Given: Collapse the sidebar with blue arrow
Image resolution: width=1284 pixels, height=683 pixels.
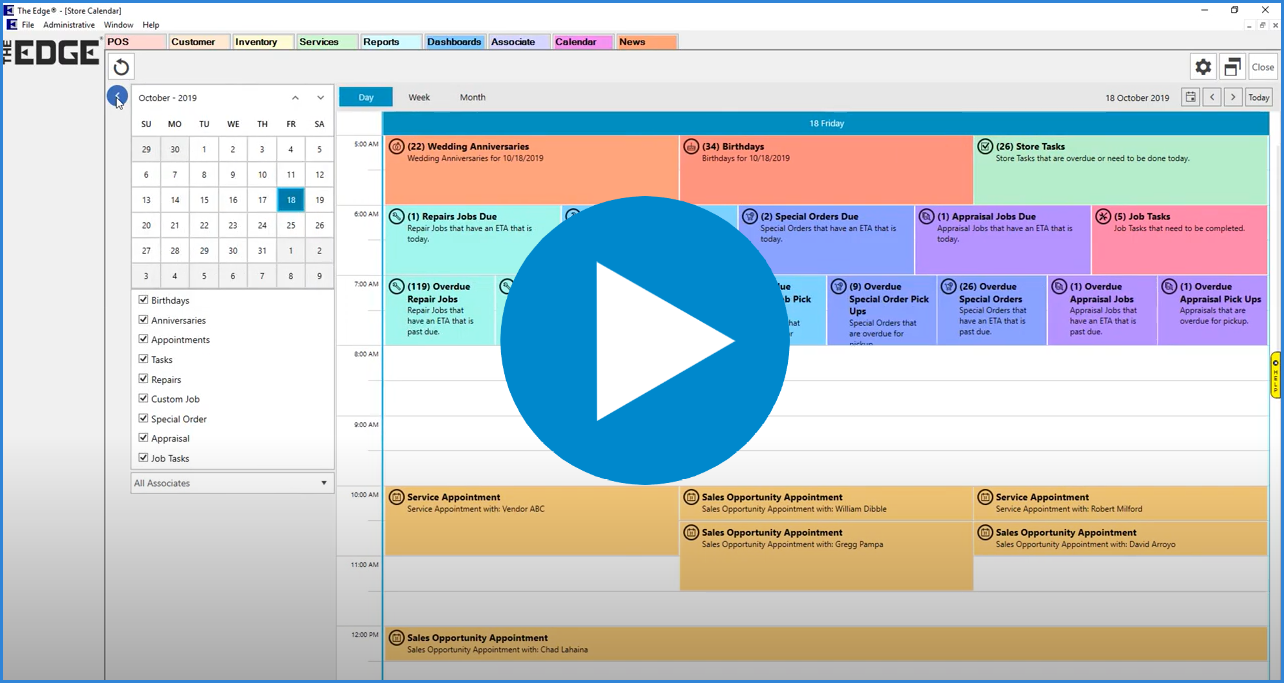Looking at the screenshot, I should 118,96.
